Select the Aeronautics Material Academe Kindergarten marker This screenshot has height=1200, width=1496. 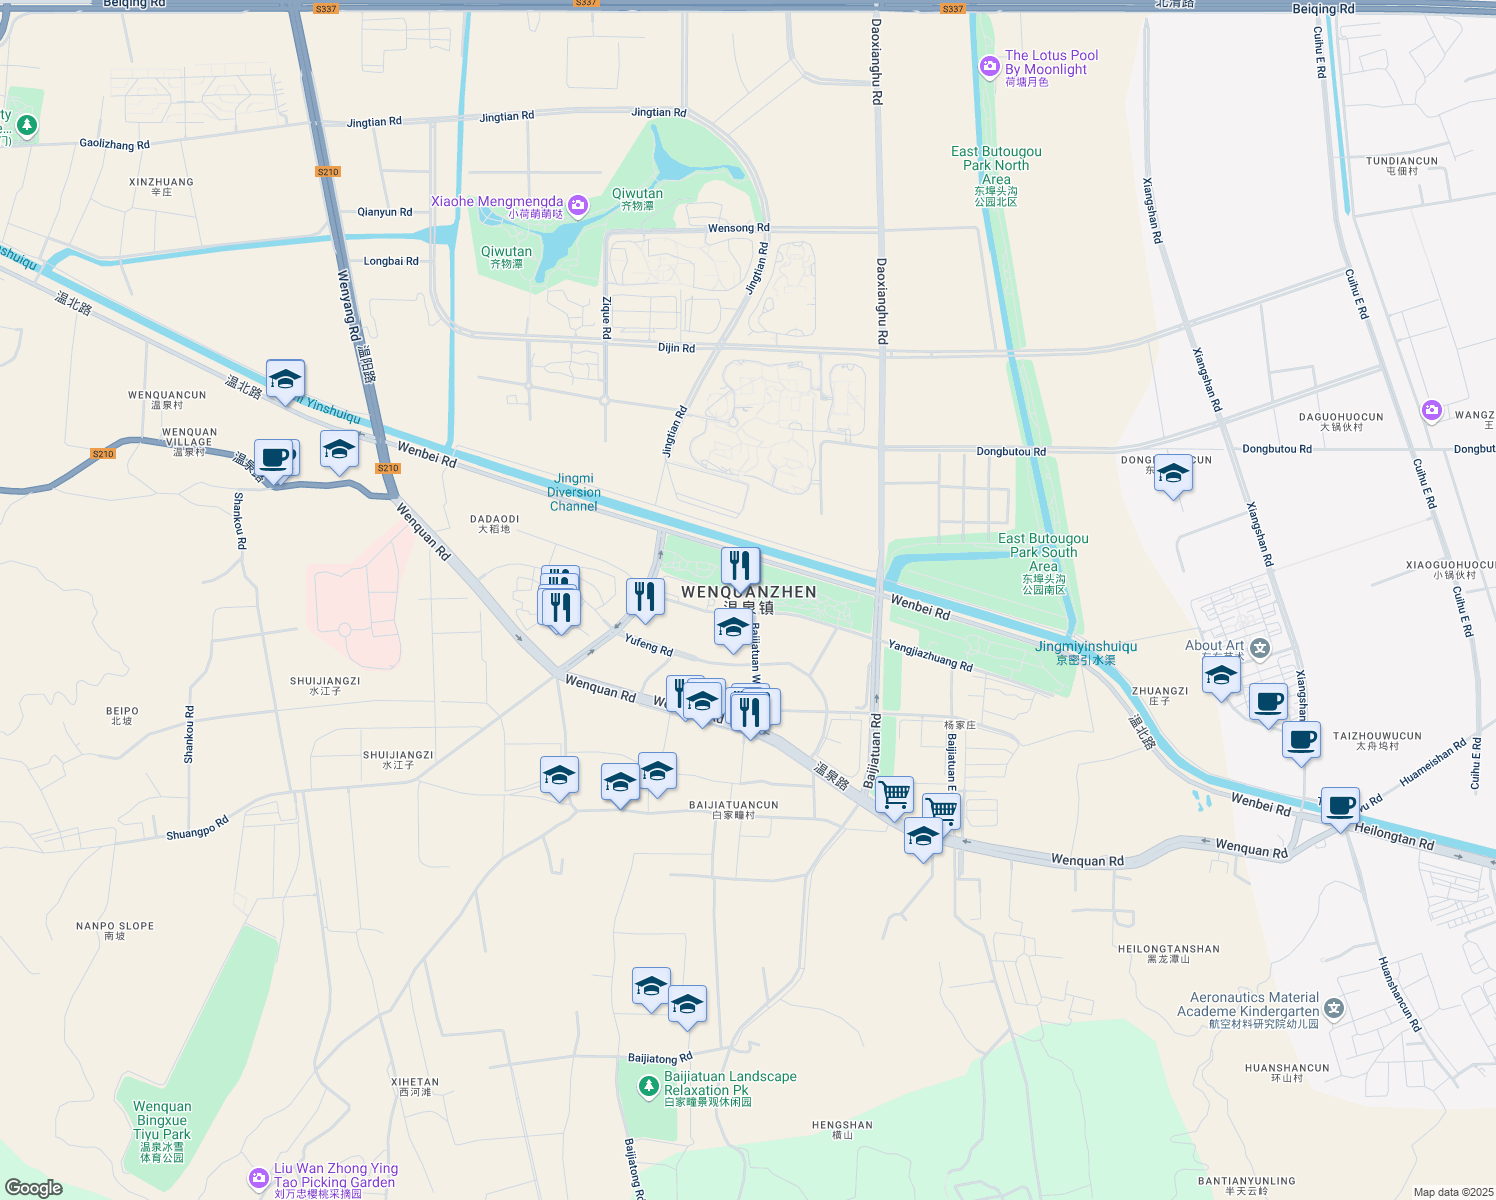tap(1334, 1009)
